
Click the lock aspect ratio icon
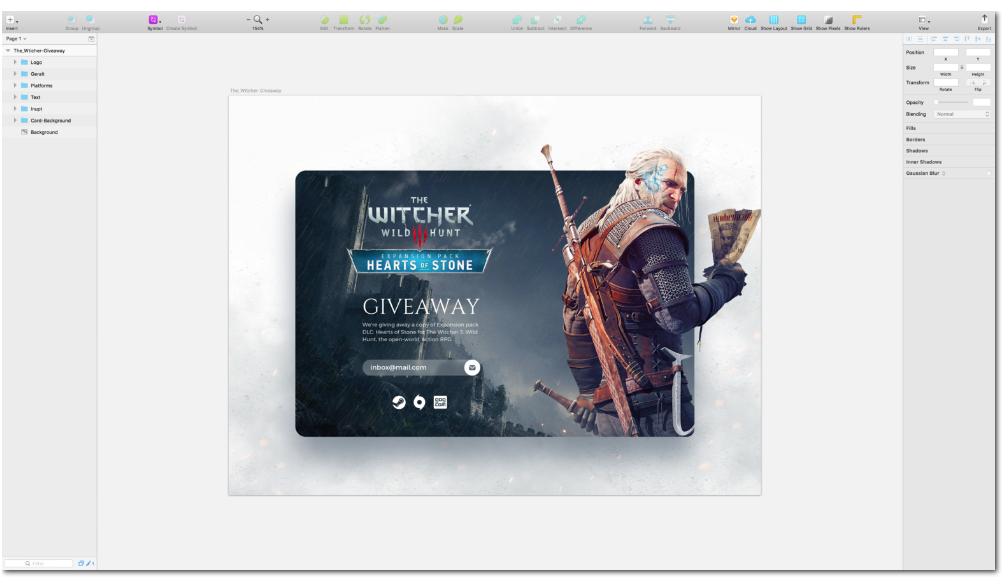[x=962, y=67]
